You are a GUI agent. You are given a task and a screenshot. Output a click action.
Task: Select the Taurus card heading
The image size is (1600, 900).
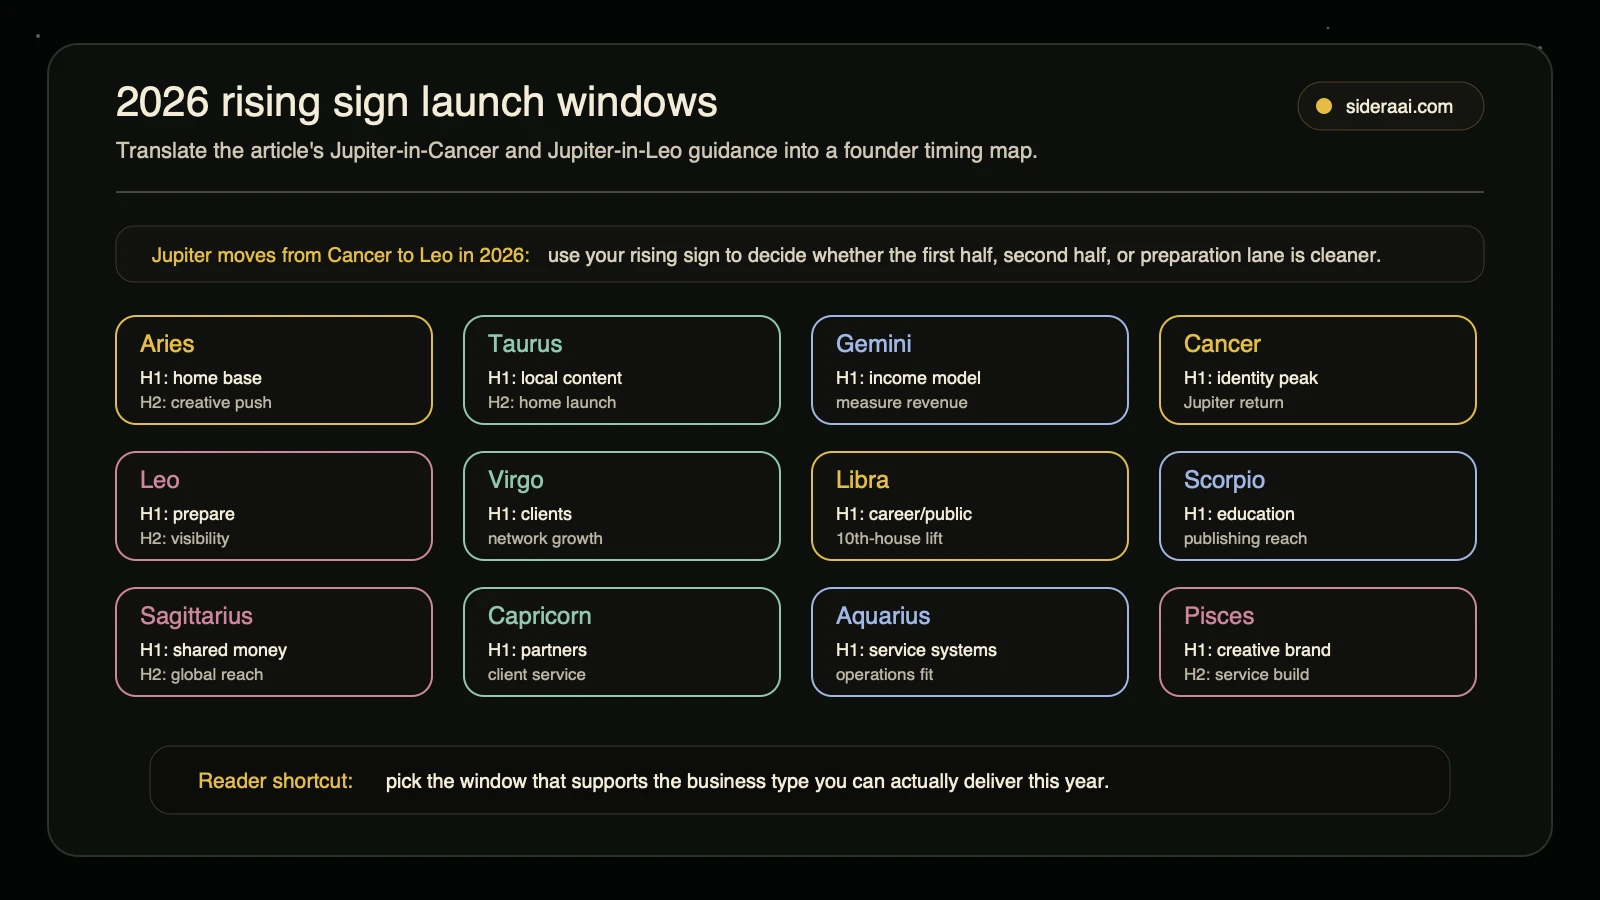[x=525, y=344]
